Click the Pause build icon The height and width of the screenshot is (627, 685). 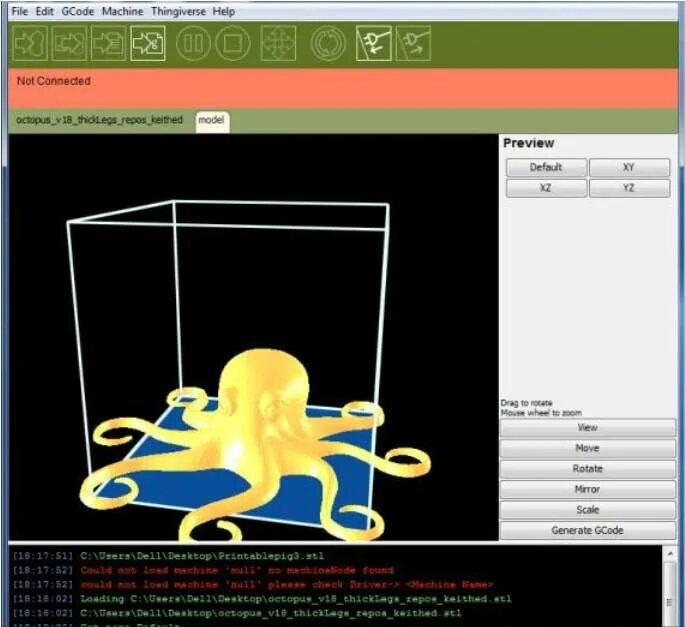(x=193, y=43)
